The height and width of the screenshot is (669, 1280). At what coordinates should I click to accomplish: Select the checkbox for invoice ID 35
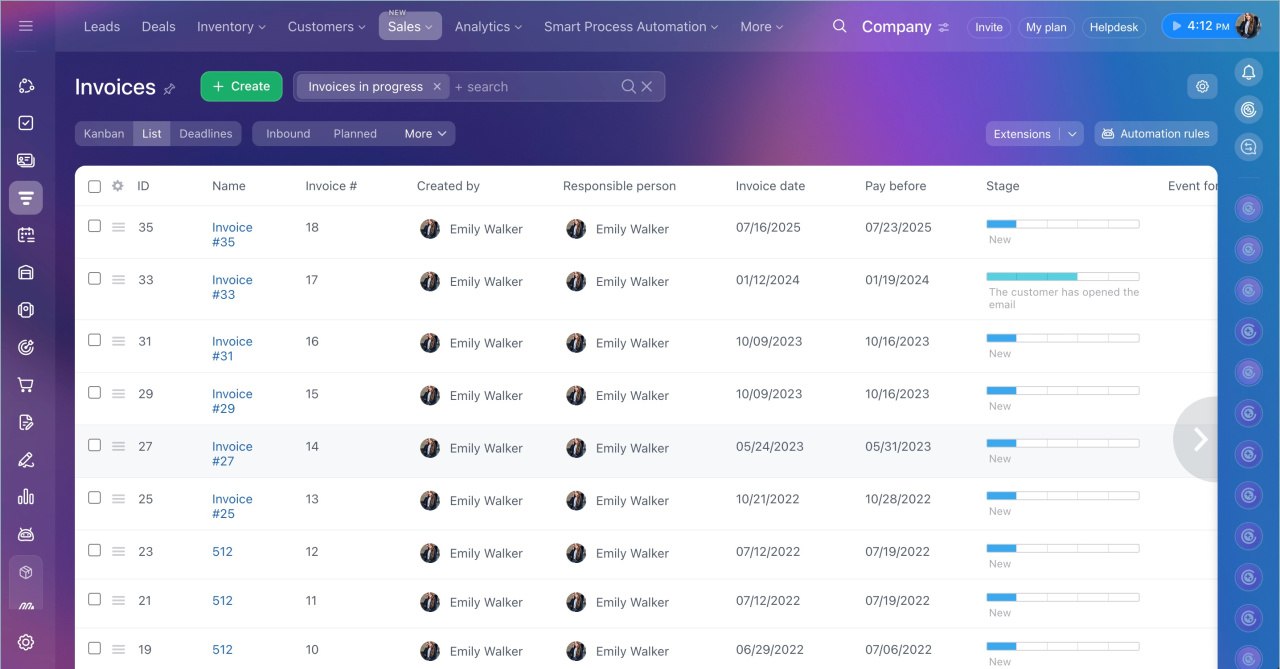(94, 226)
